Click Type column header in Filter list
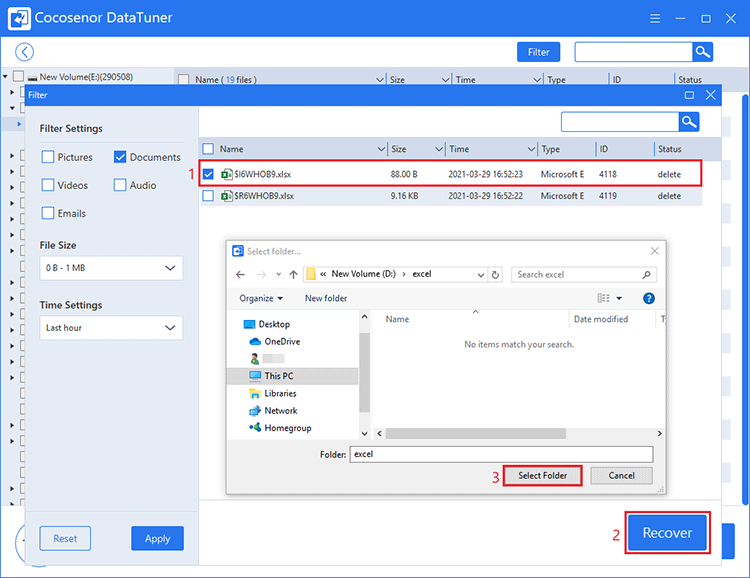Viewport: 750px width, 578px height. pyautogui.click(x=551, y=149)
